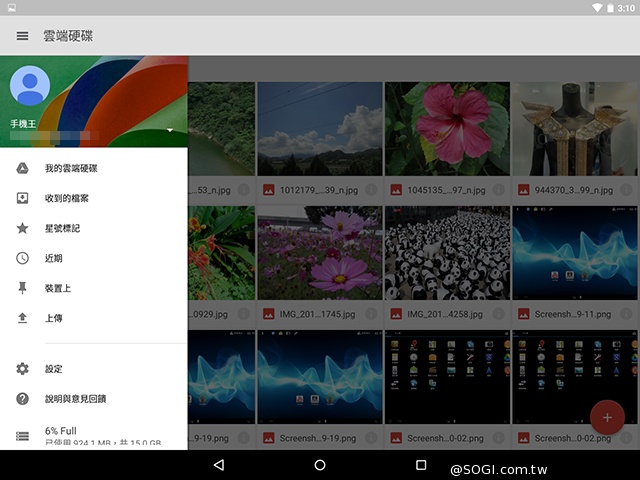This screenshot has width=640, height=480.
Task: Click the settings gear icon
Action: [x=22, y=369]
